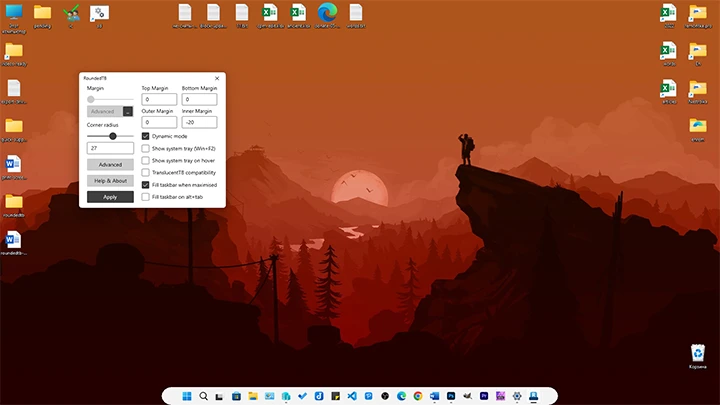Click the Corner radius value field 27
The image size is (720, 405).
coord(110,148)
